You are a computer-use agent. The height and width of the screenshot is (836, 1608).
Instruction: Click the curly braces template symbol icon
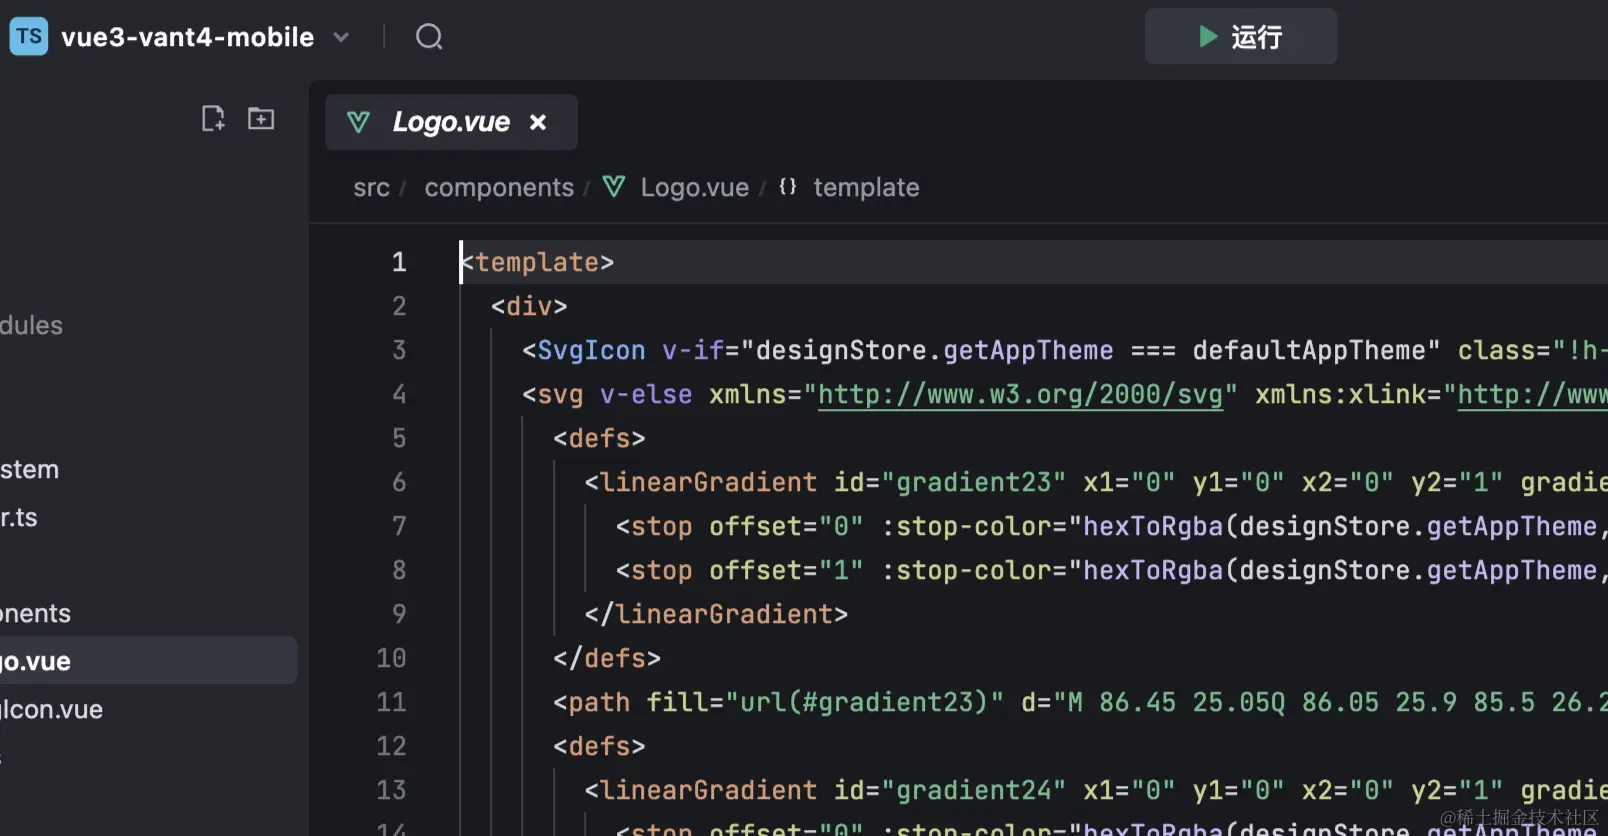[x=788, y=187]
